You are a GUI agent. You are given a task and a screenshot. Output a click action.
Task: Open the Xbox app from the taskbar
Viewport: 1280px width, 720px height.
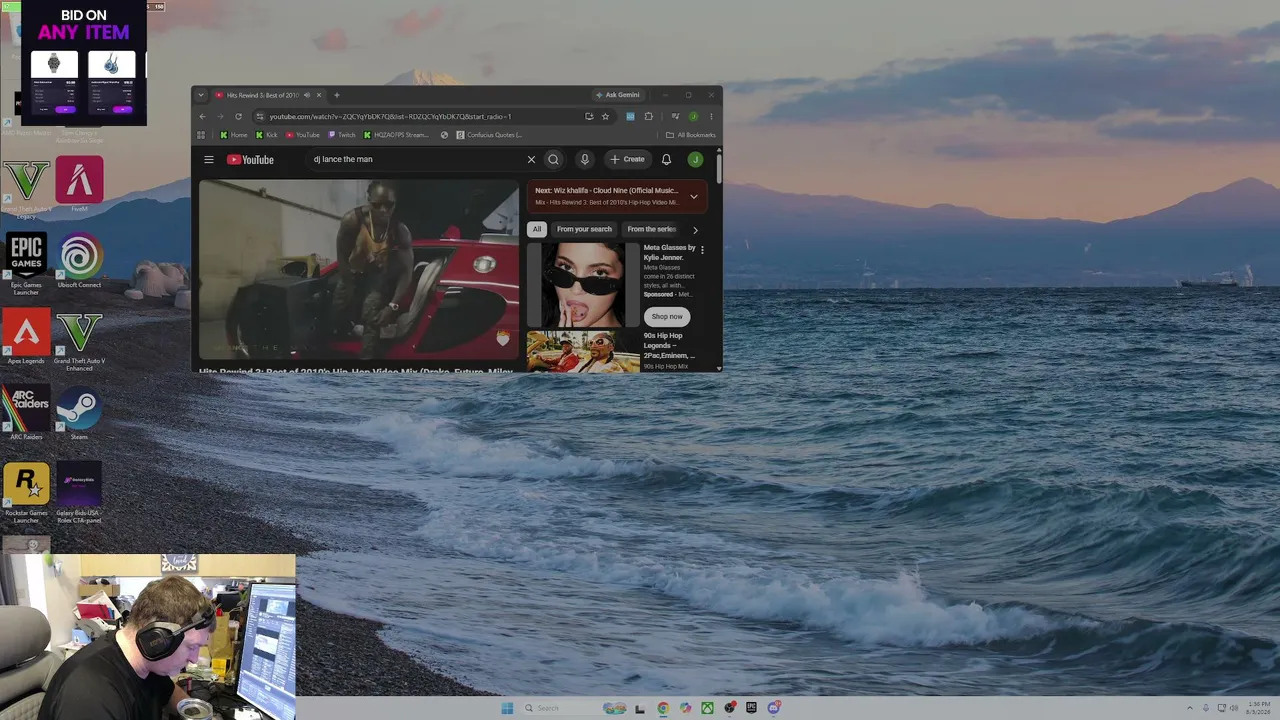click(707, 708)
